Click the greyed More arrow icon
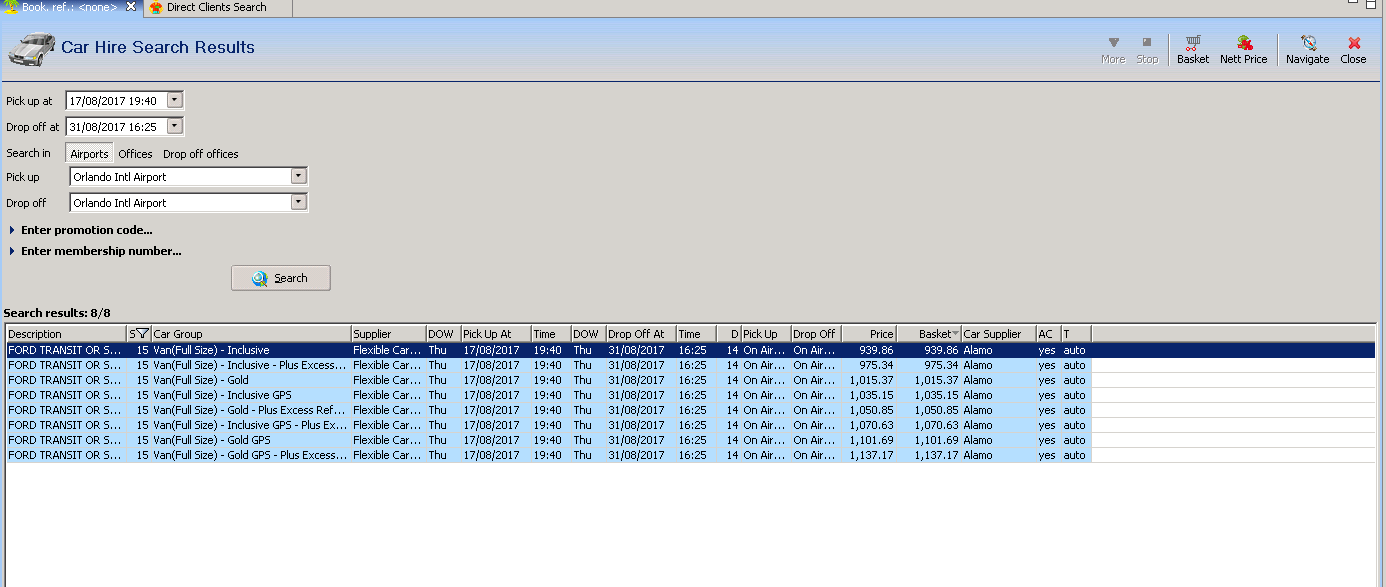This screenshot has height=587, width=1386. pyautogui.click(x=1113, y=50)
